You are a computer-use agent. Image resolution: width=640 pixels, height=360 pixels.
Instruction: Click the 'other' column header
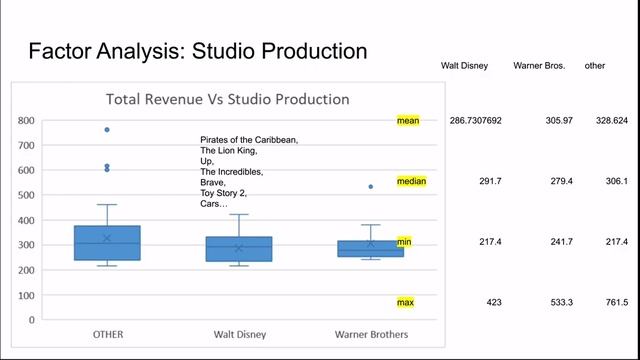(595, 66)
